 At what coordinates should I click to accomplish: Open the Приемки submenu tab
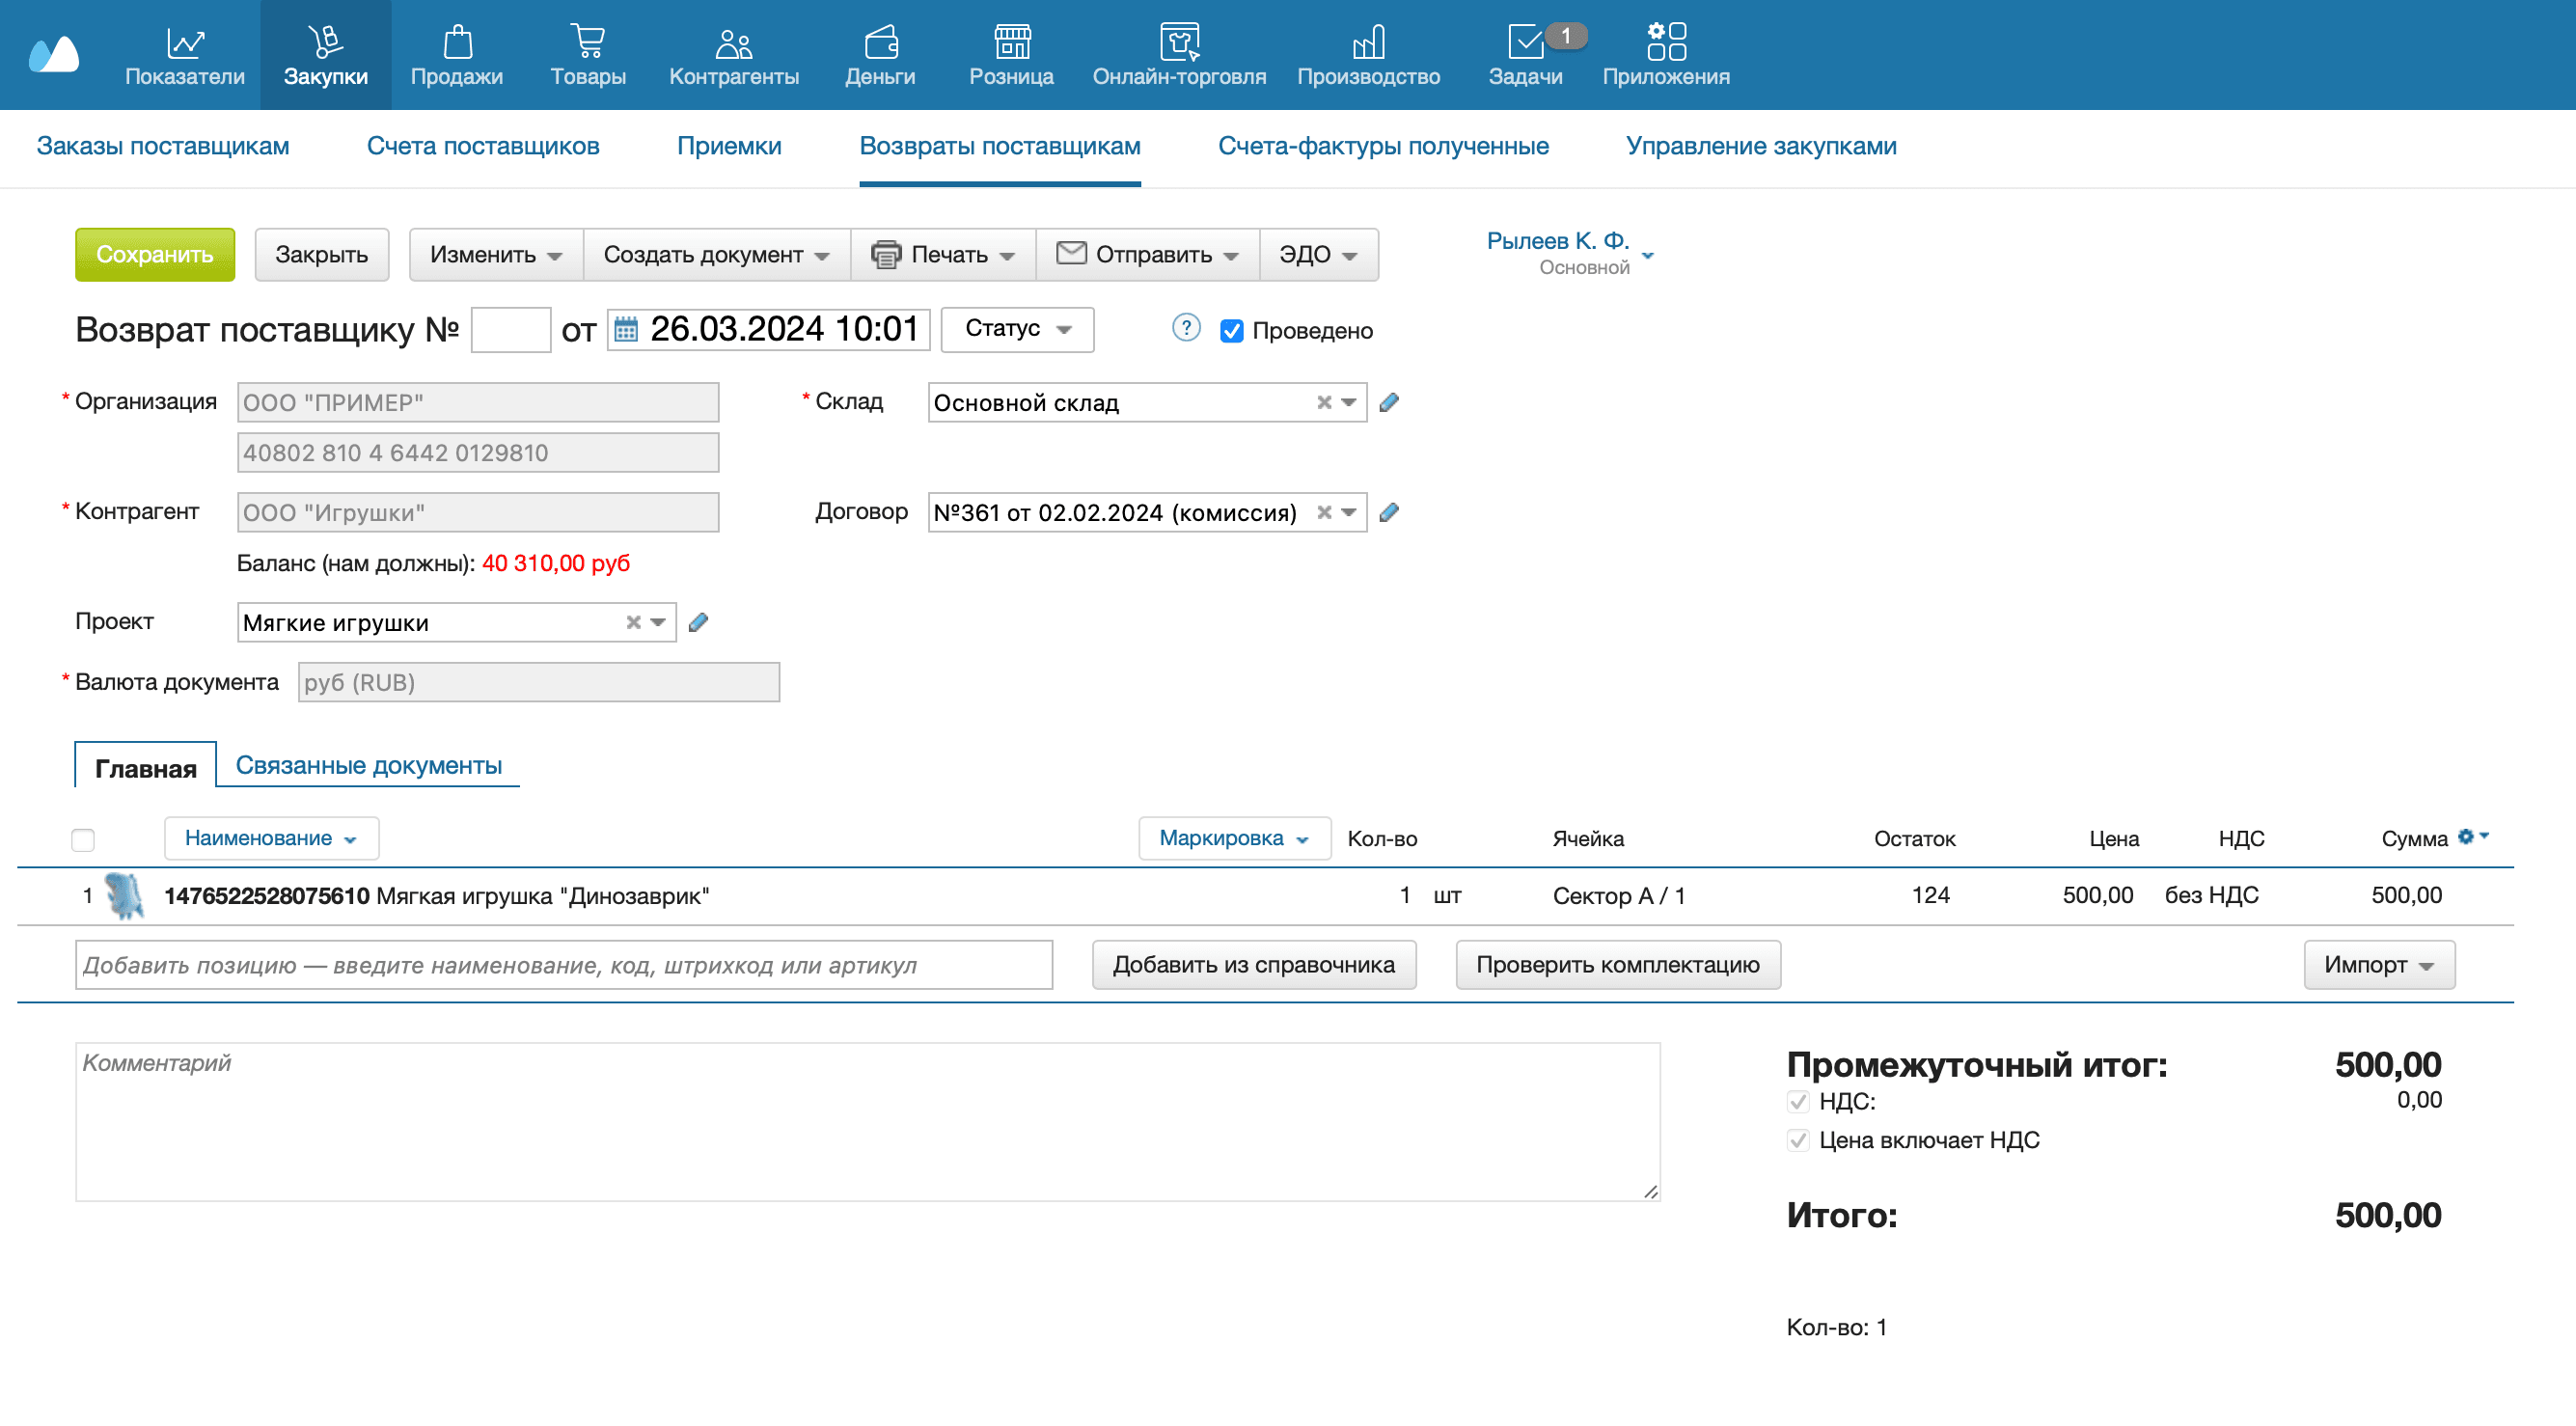(x=729, y=146)
